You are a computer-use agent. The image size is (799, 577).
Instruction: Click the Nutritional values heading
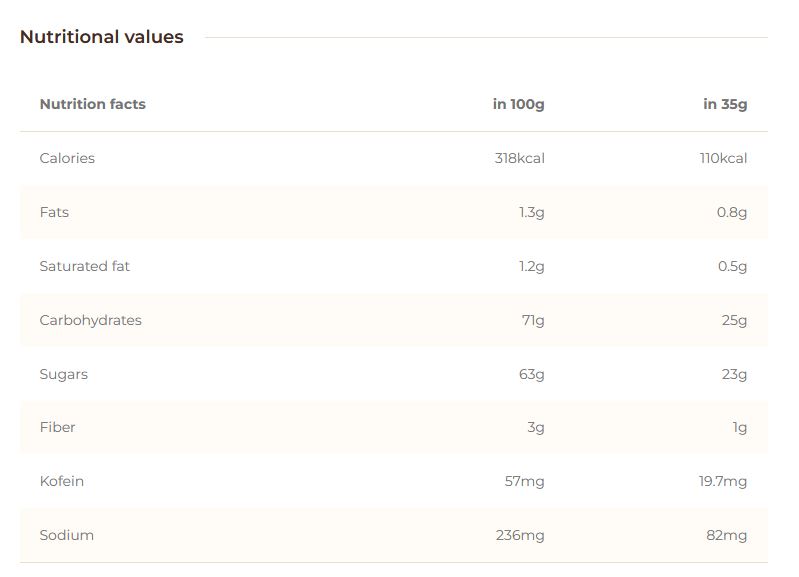[x=102, y=37]
